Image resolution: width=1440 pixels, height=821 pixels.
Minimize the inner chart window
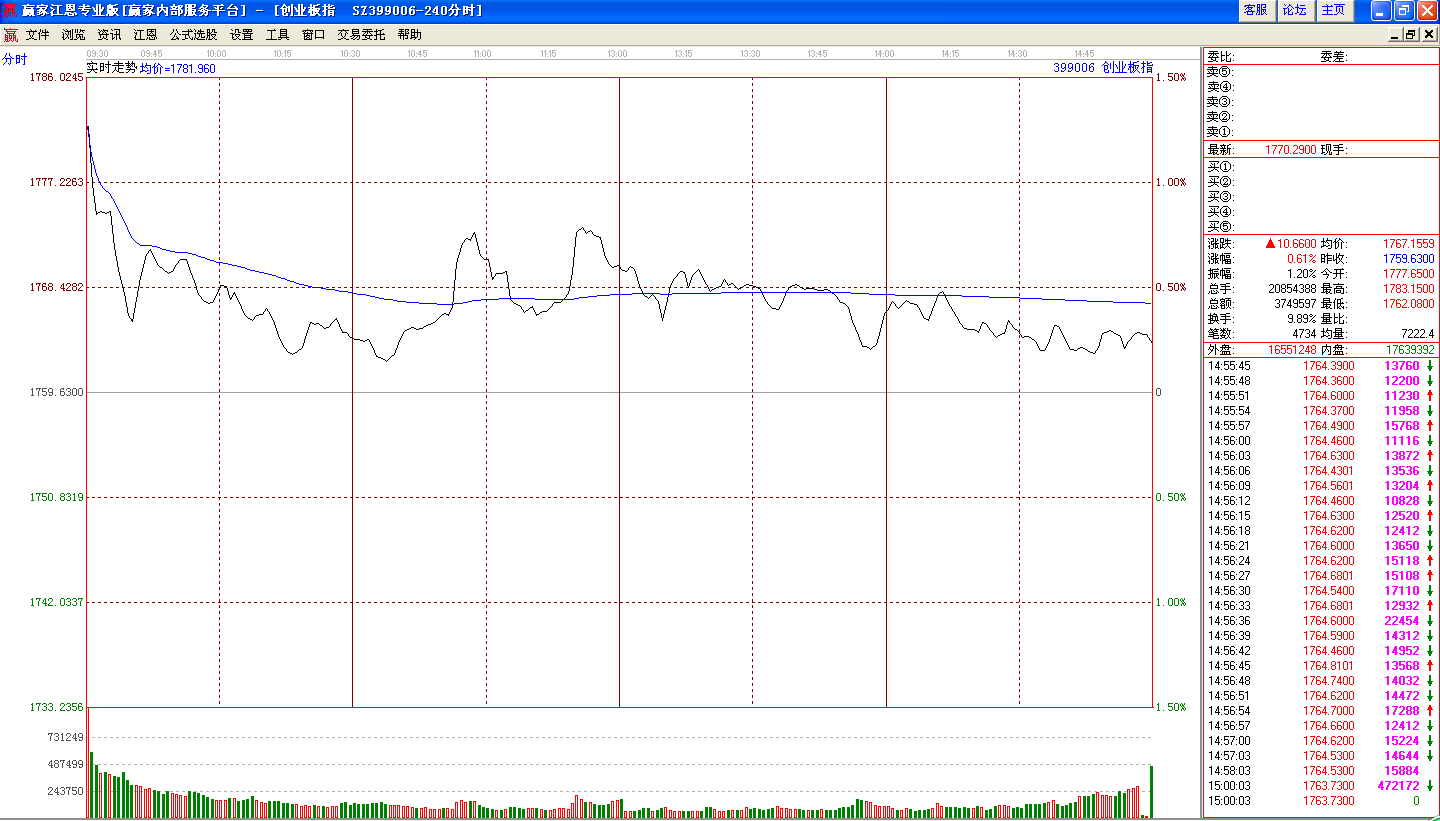tap(1395, 34)
